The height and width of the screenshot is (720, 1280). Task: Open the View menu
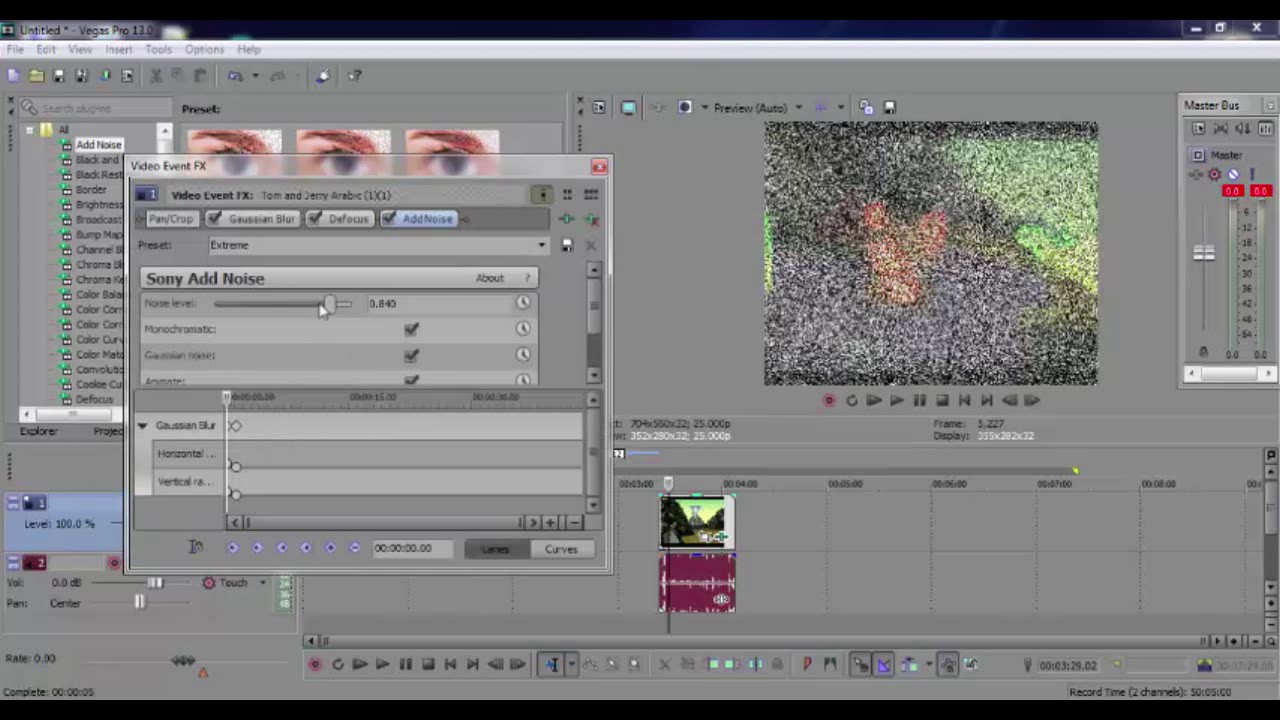(80, 49)
